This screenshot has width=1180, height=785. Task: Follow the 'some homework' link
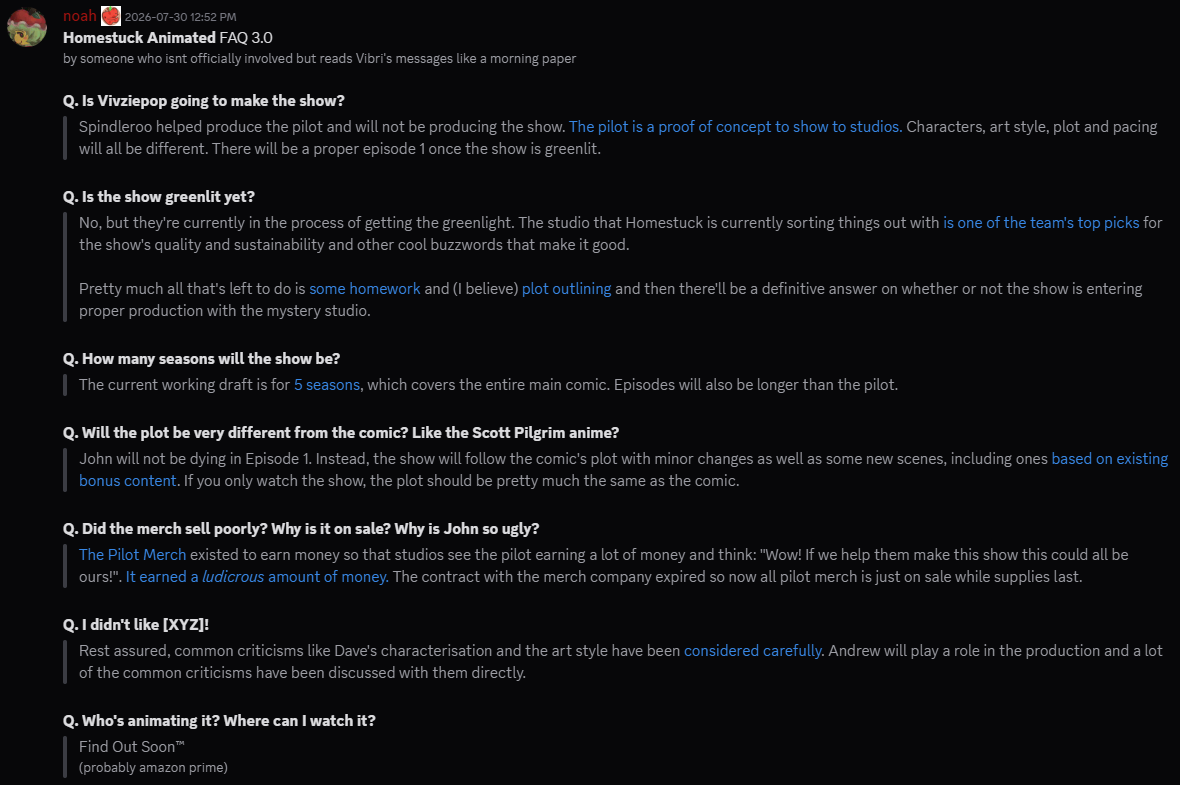click(x=364, y=288)
